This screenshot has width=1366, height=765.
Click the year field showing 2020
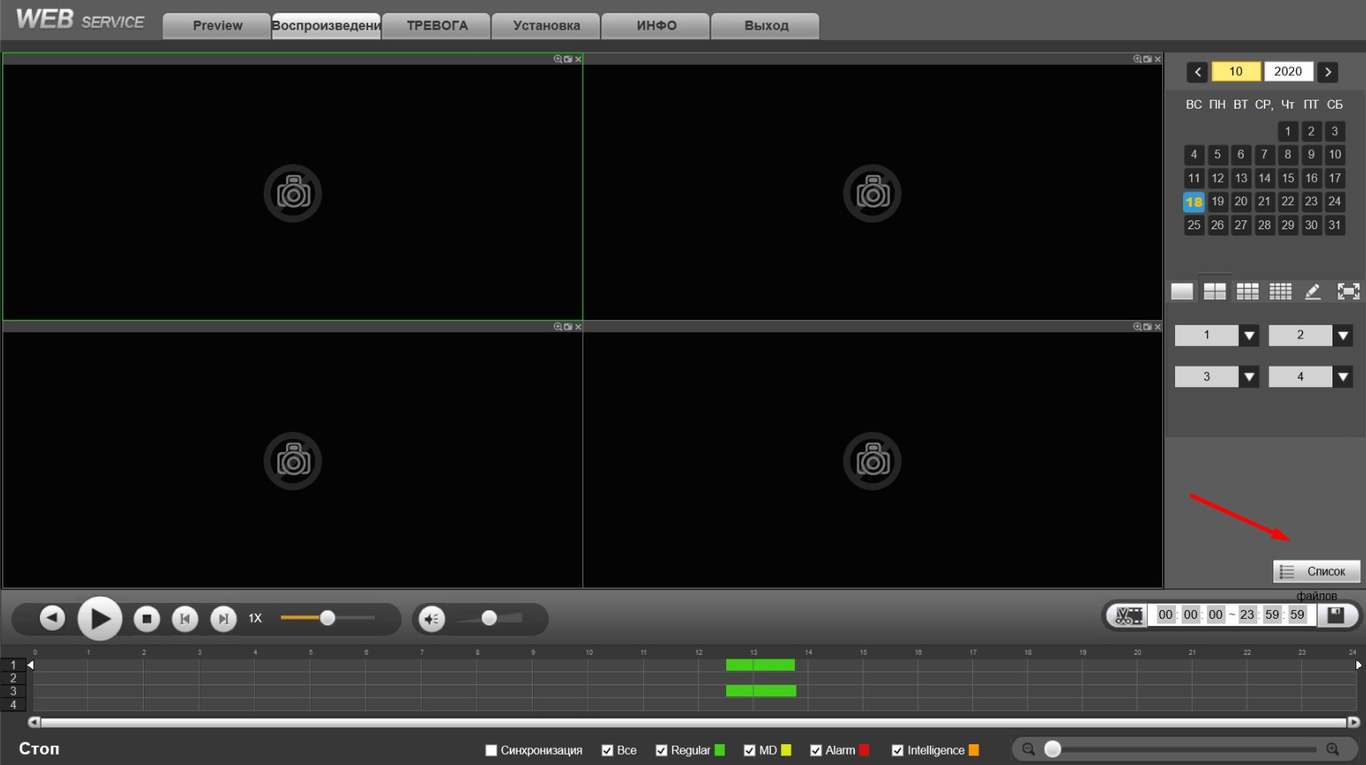tap(1288, 72)
